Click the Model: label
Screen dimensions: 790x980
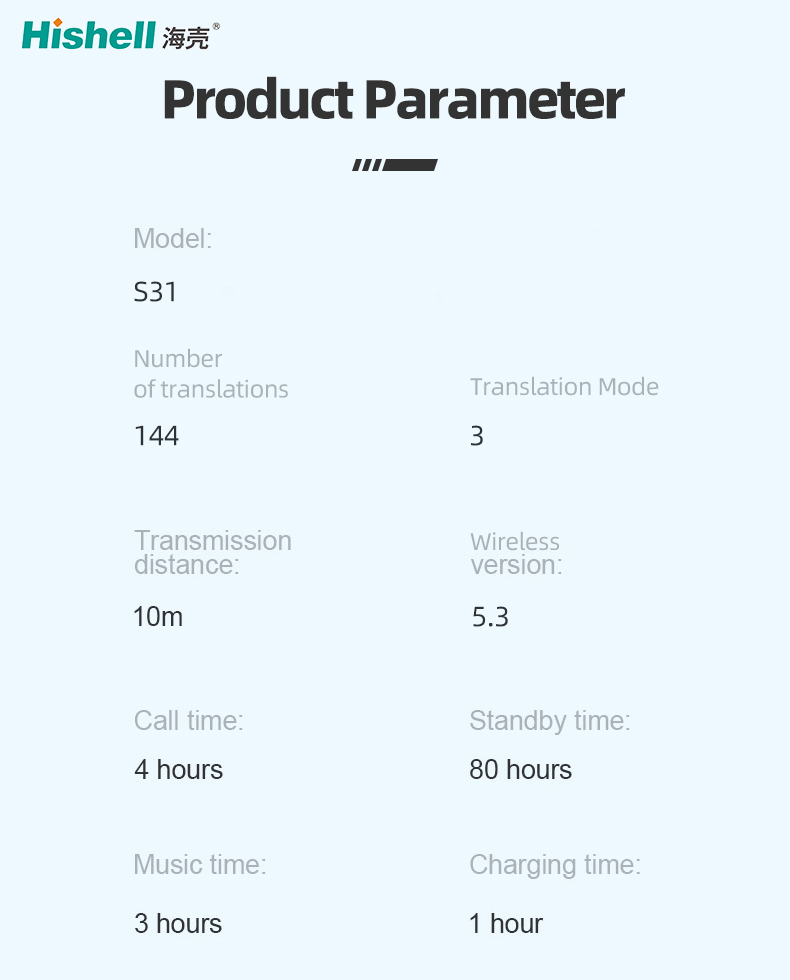pyautogui.click(x=173, y=239)
